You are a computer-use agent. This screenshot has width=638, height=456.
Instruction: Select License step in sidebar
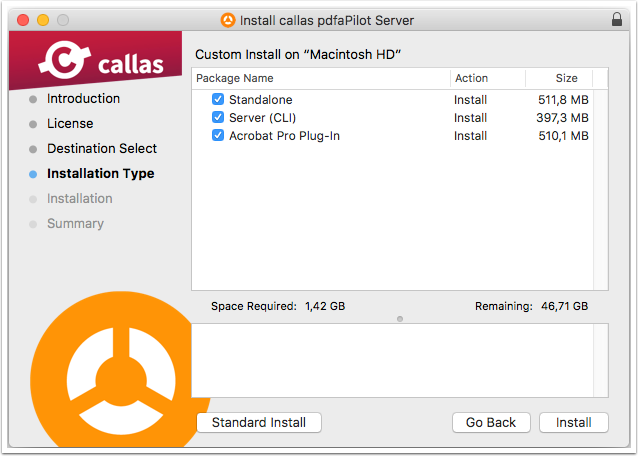tap(70, 123)
